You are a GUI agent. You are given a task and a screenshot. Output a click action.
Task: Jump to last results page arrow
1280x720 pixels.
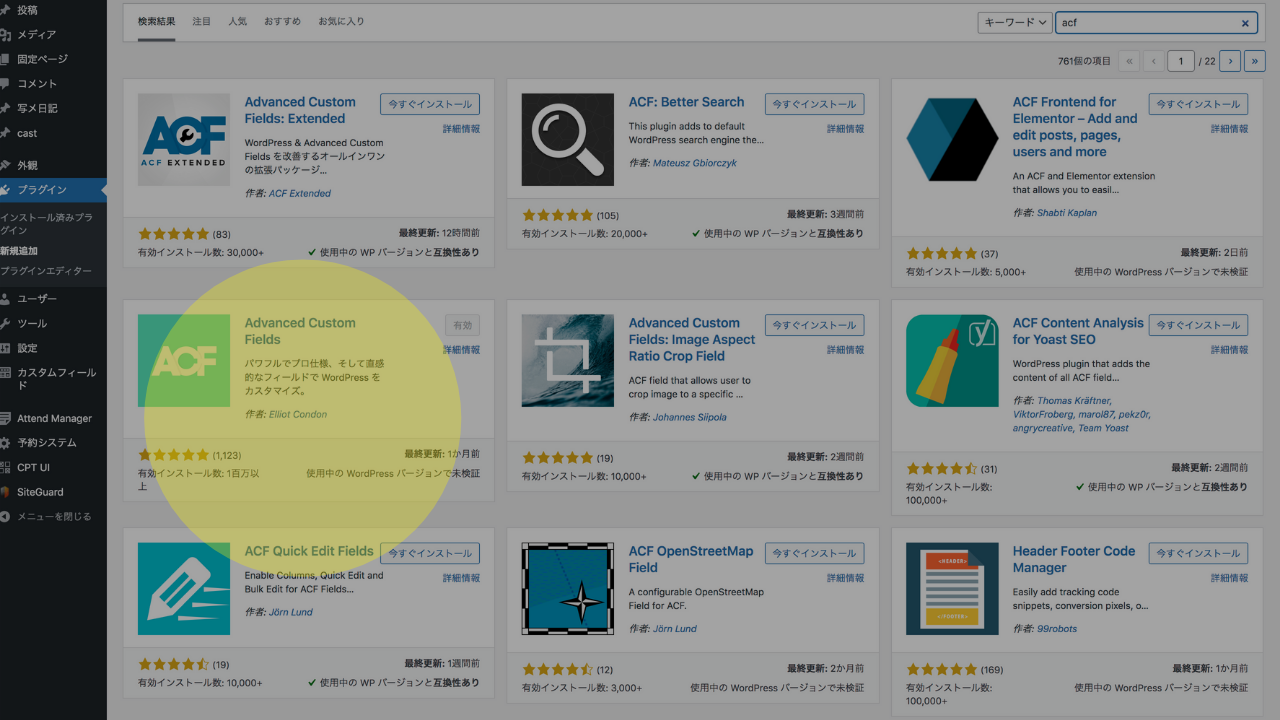1256,61
